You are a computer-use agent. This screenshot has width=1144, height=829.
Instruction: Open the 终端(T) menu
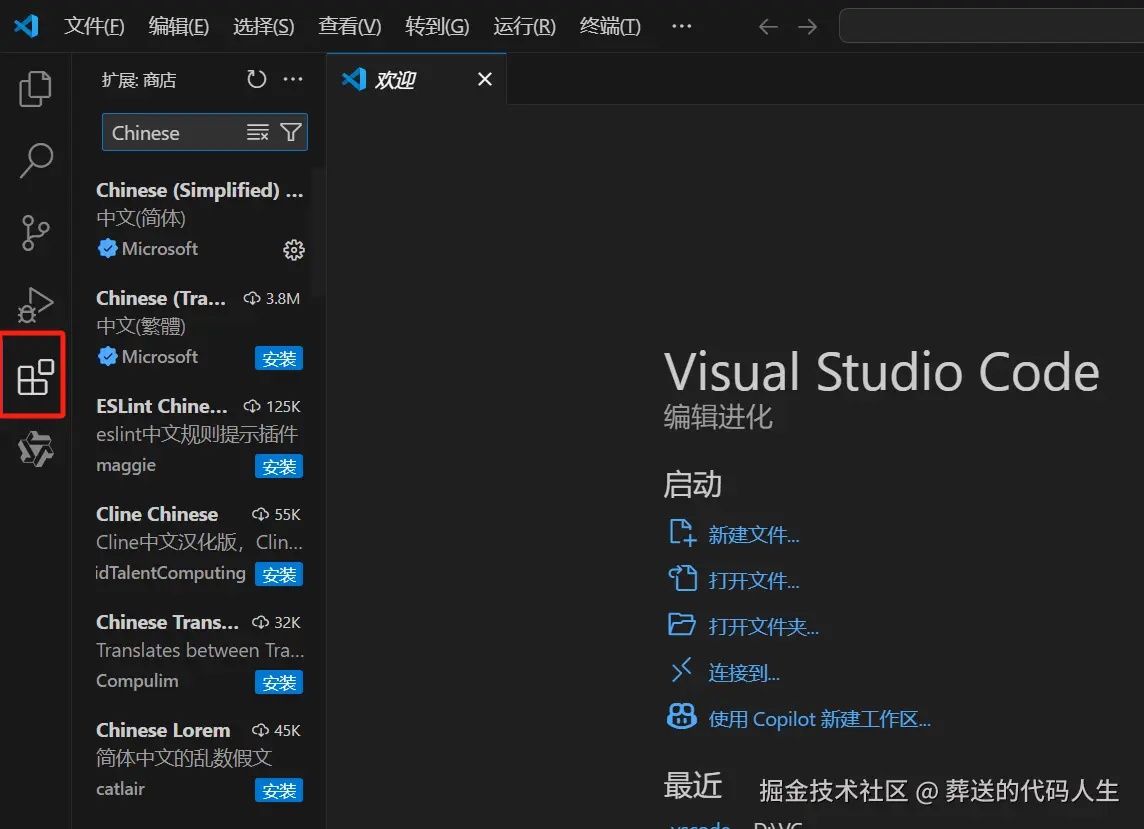610,26
